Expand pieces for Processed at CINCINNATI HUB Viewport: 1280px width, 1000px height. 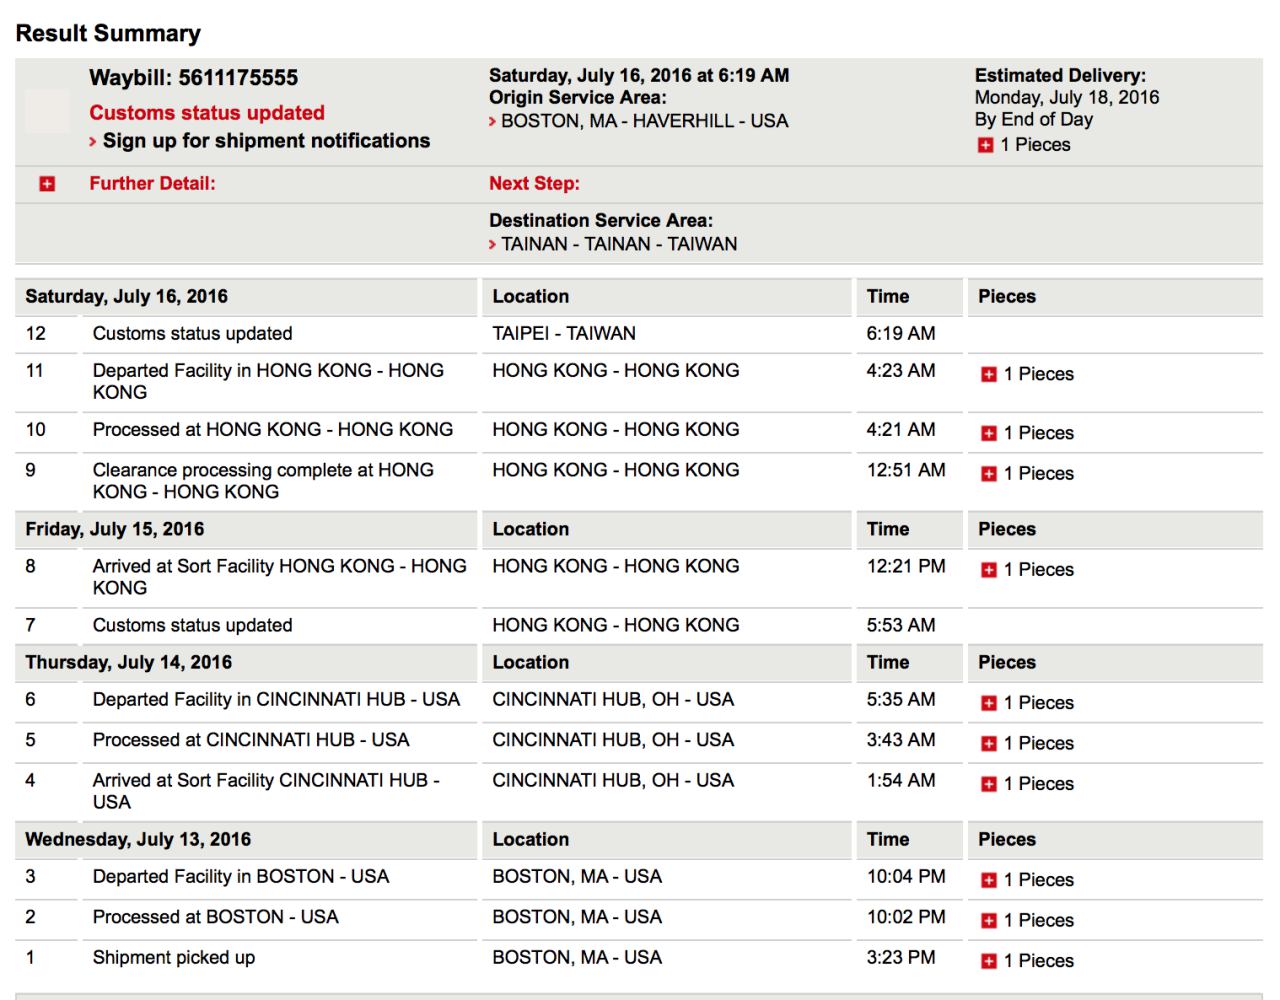pos(989,744)
